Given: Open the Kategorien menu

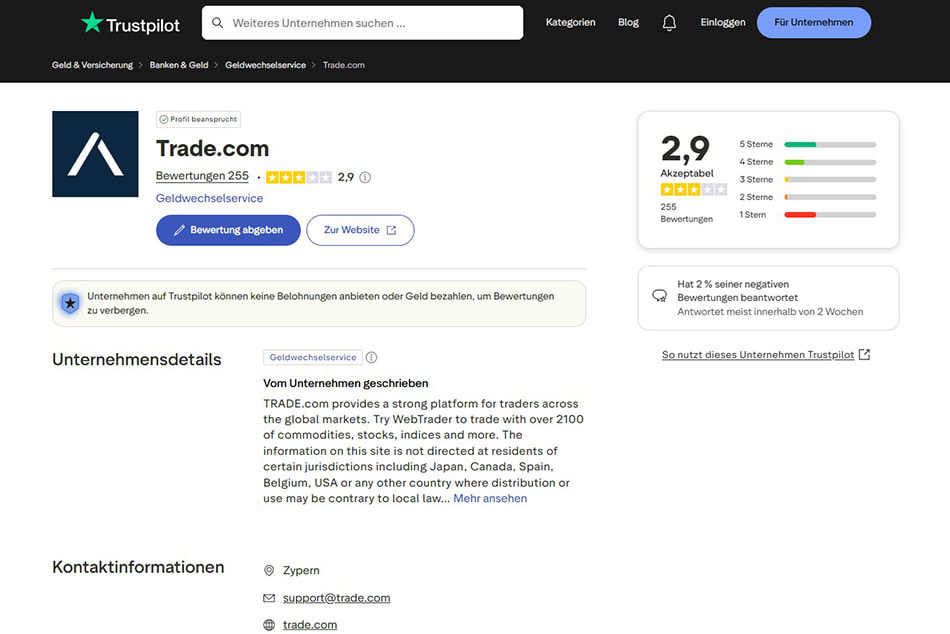Looking at the screenshot, I should click(x=570, y=22).
